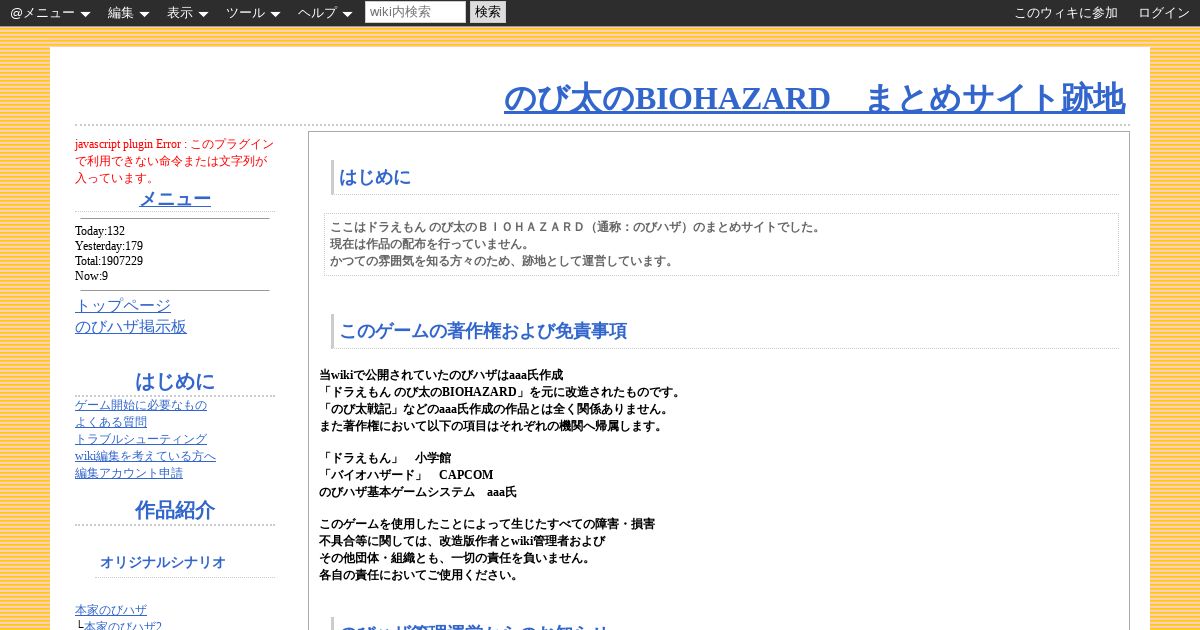Click the Today:132 counter text
1200x630 pixels.
[100, 231]
